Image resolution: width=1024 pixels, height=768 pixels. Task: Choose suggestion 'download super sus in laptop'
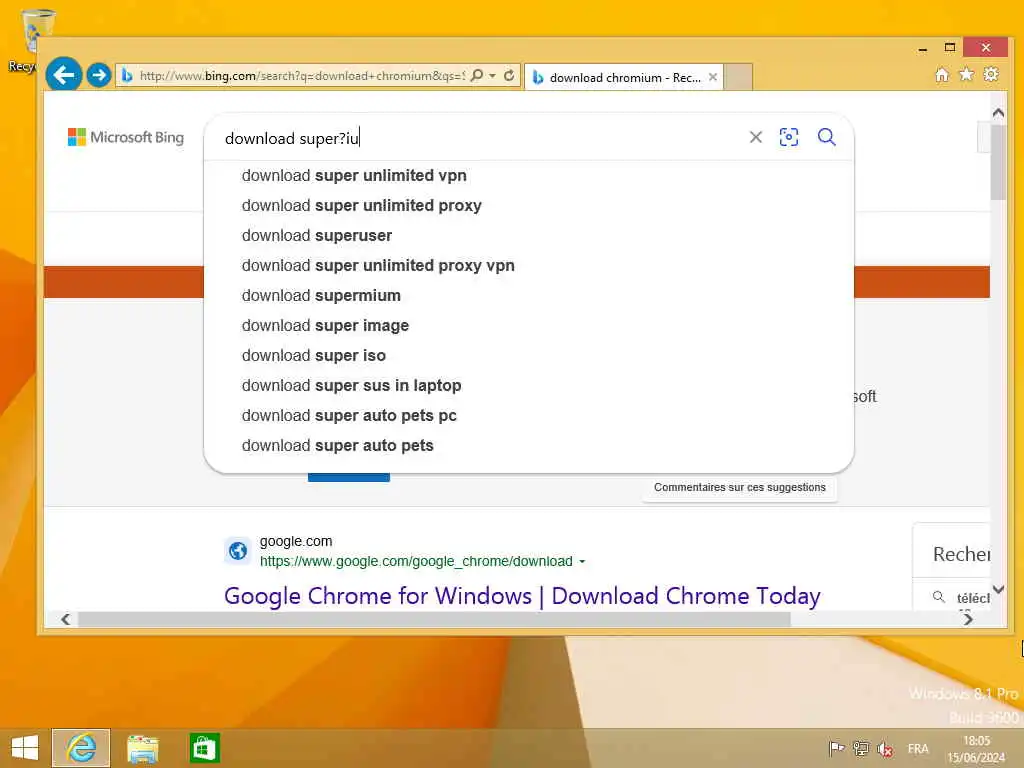[529, 386]
